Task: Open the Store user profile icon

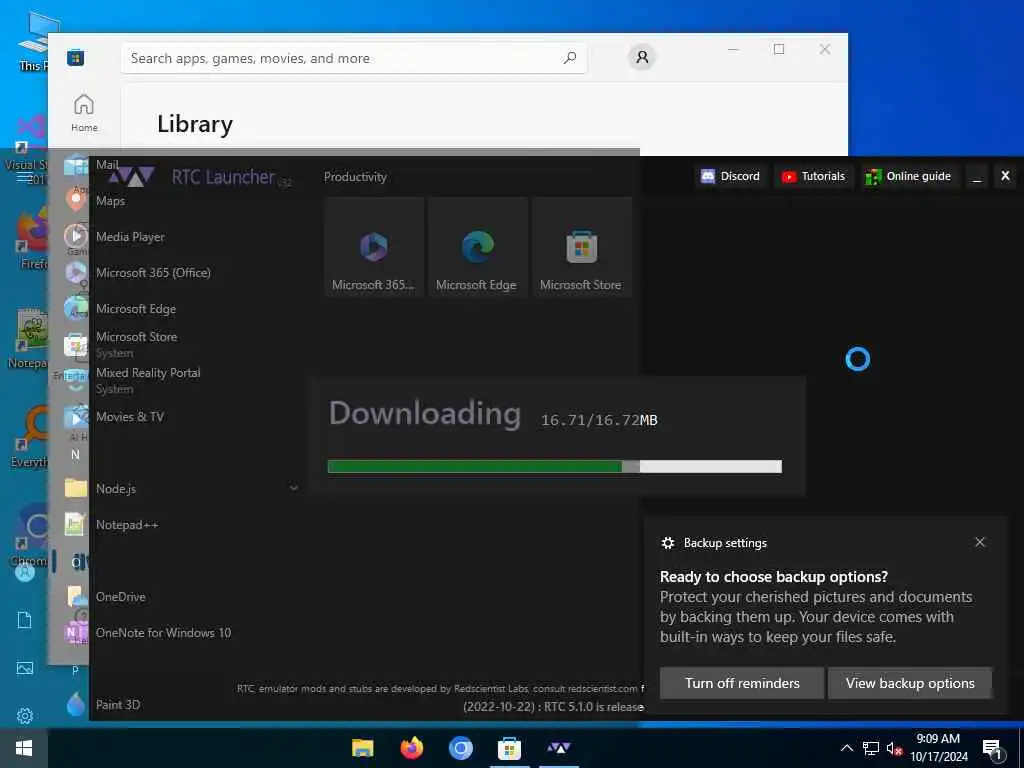Action: point(642,57)
